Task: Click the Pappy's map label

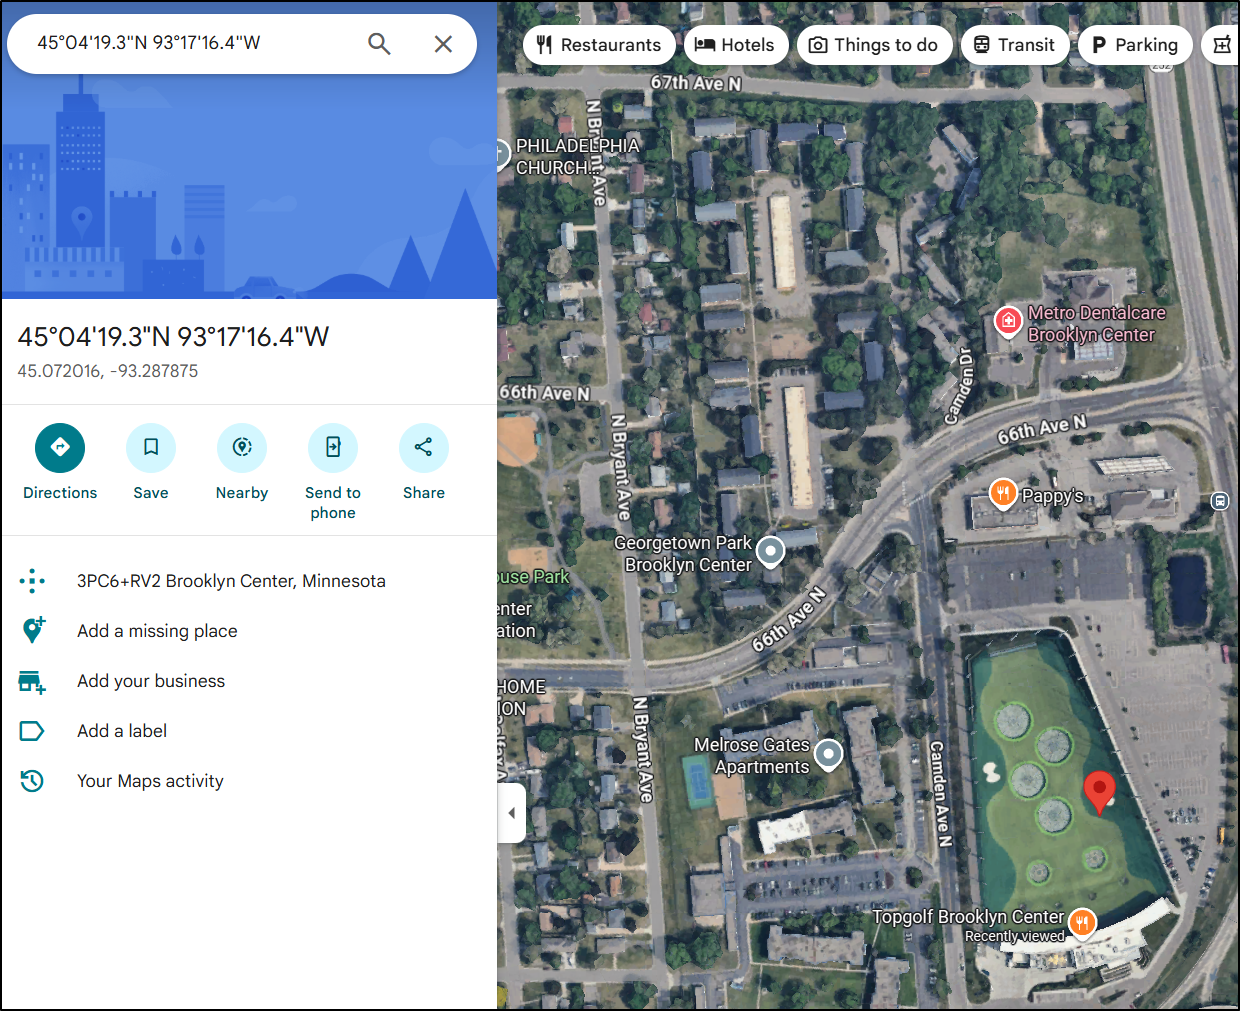Action: [1053, 496]
